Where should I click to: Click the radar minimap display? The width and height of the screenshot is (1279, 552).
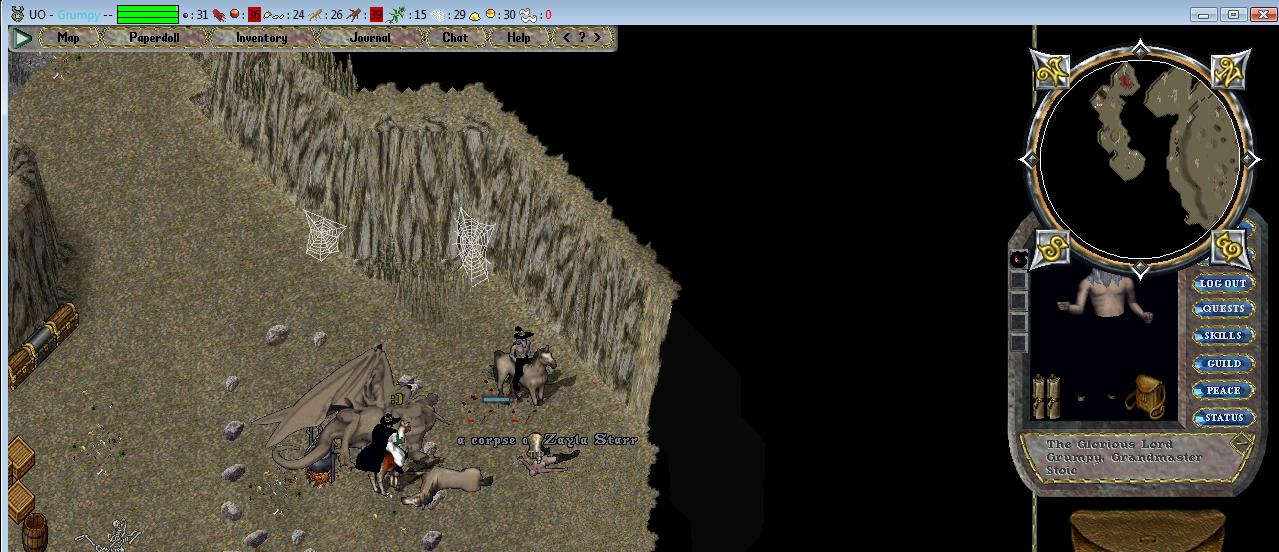point(1140,158)
